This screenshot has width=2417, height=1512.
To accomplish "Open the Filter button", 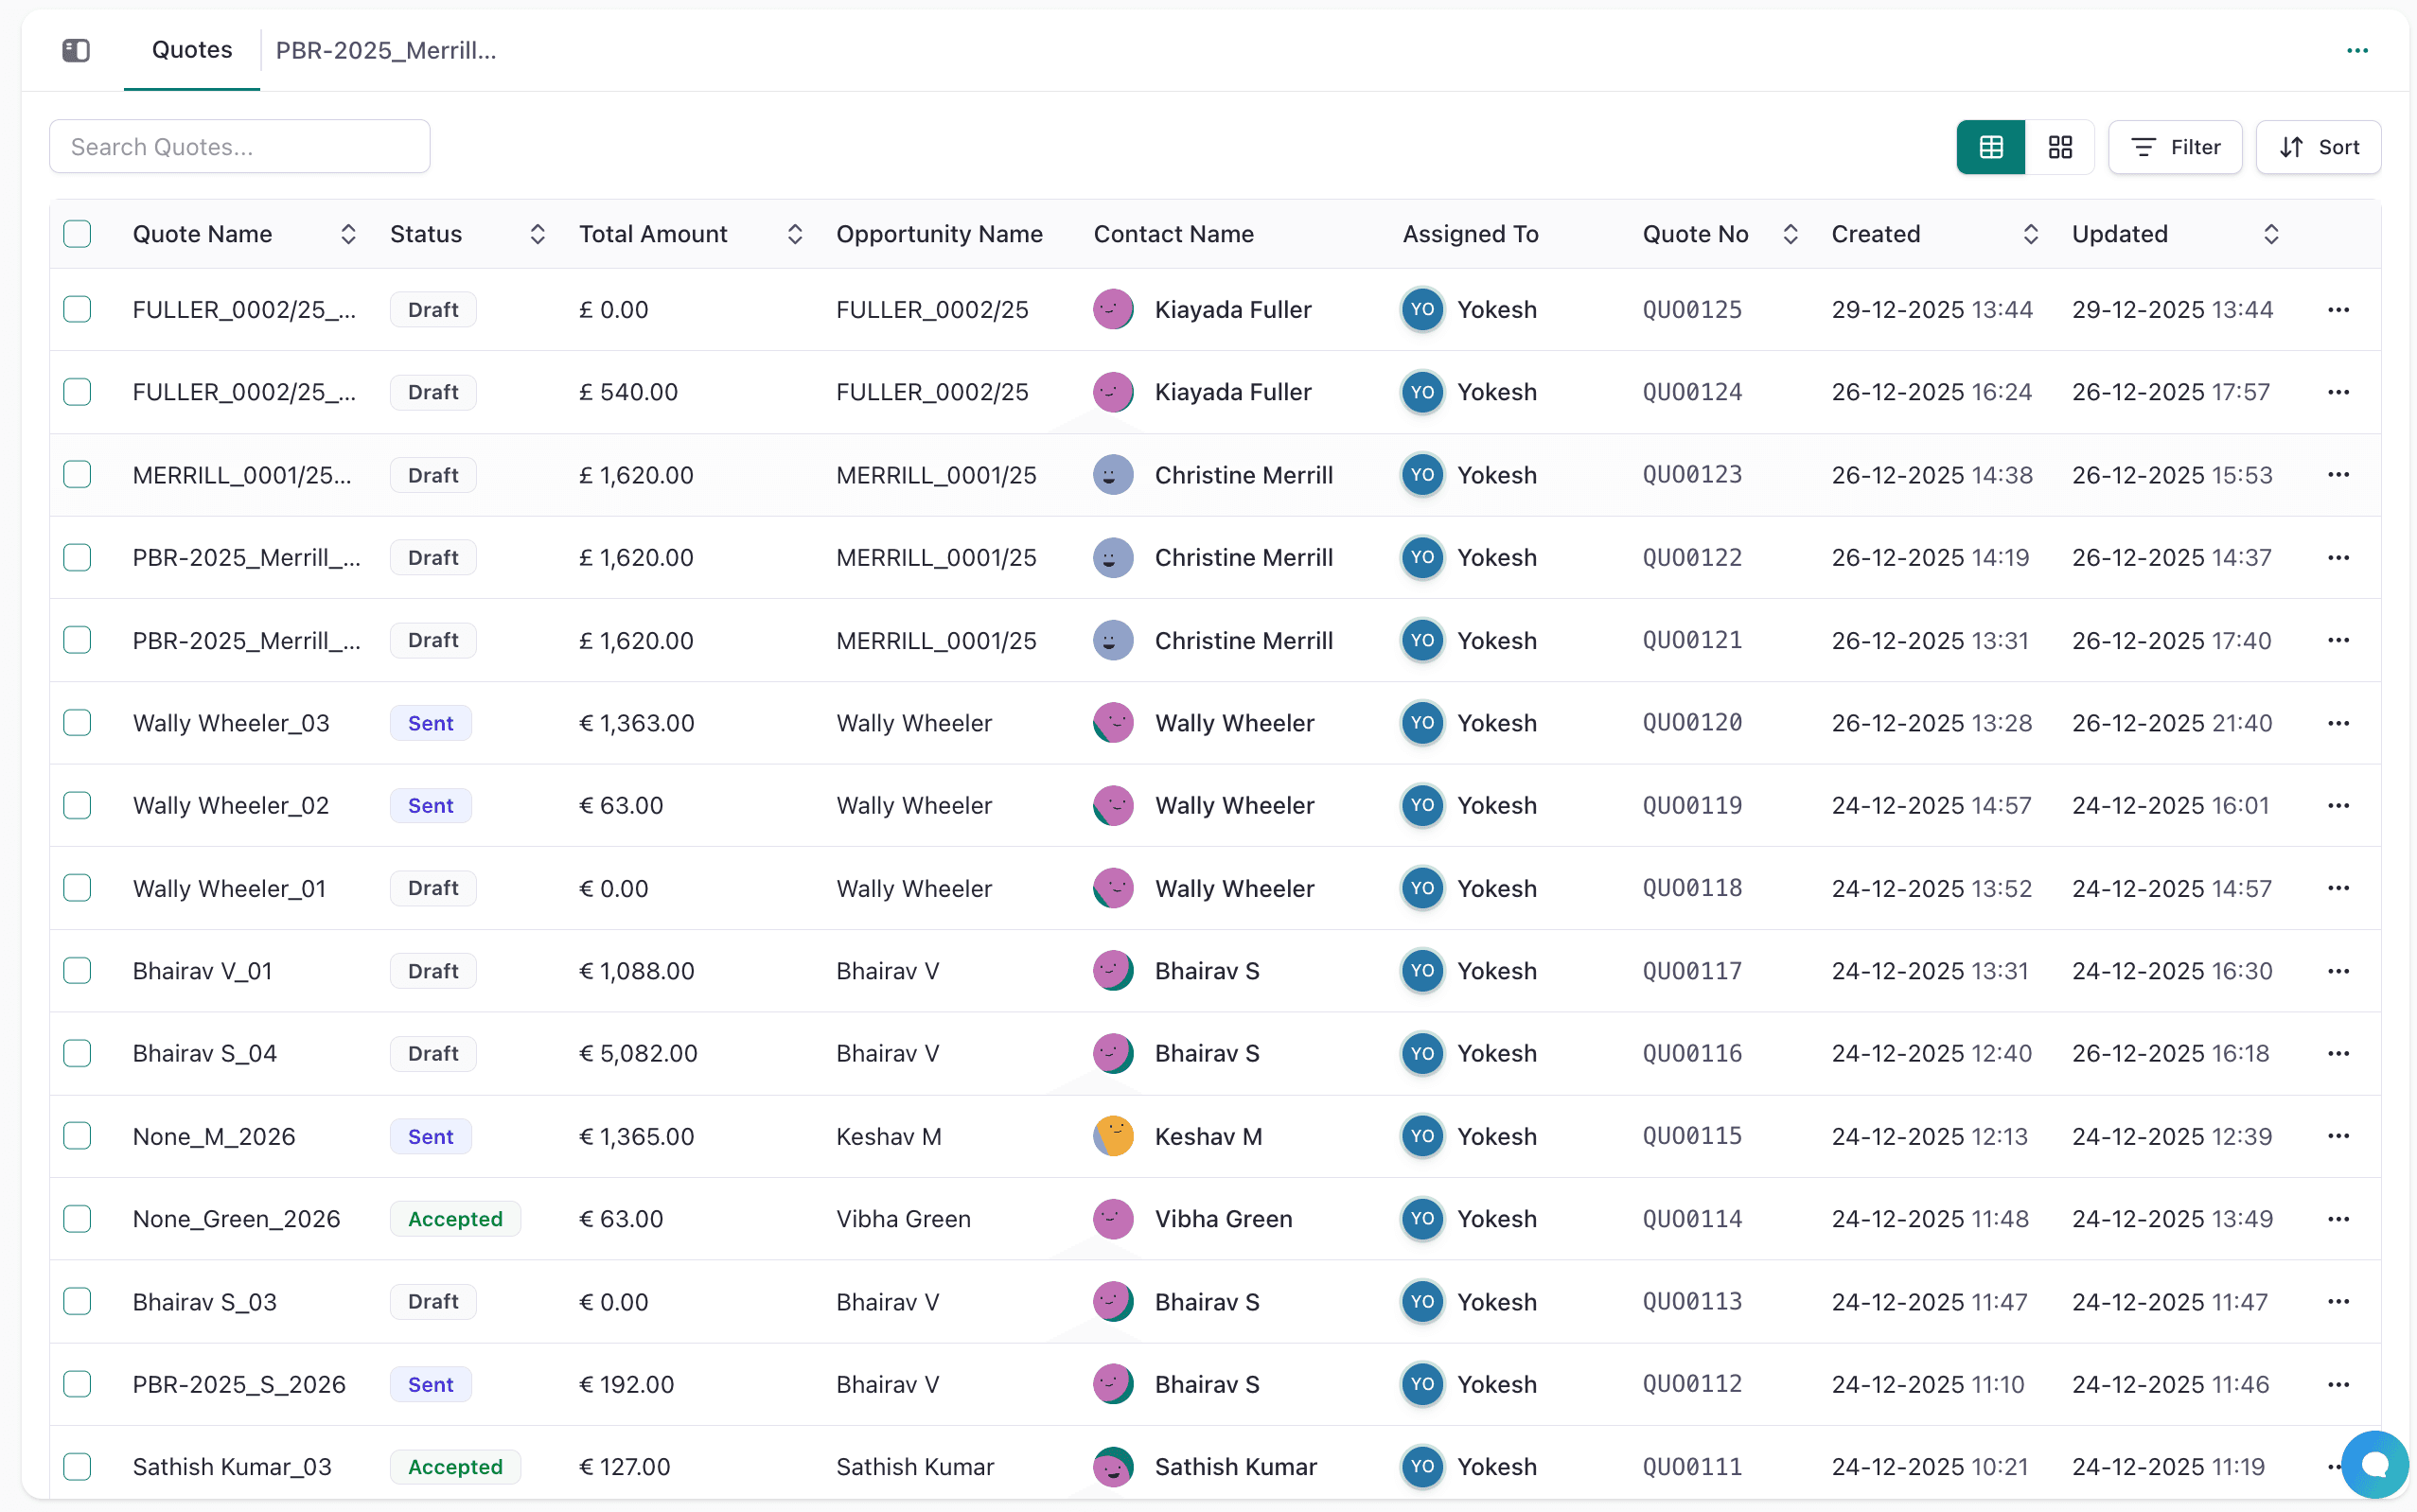I will point(2175,147).
